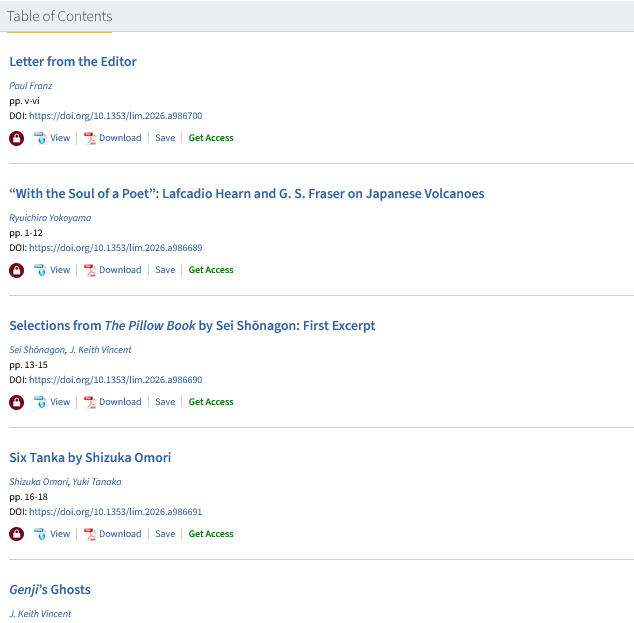Get Access for Six Tanka
The width and height of the screenshot is (634, 623).
click(x=211, y=534)
